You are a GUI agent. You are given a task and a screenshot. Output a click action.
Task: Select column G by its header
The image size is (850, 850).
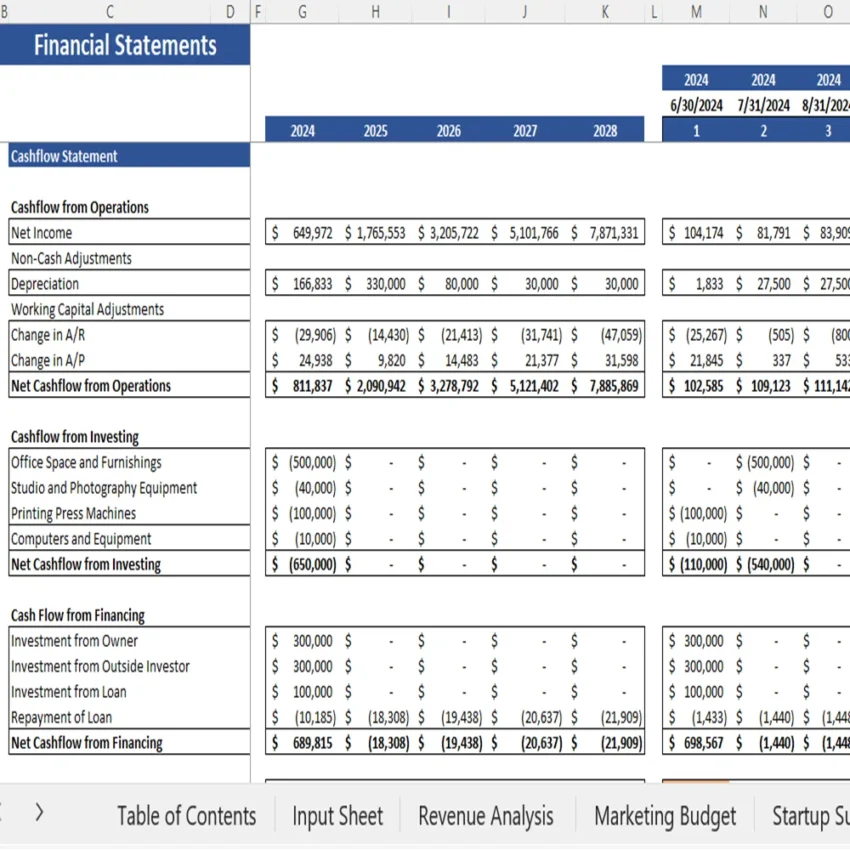301,12
